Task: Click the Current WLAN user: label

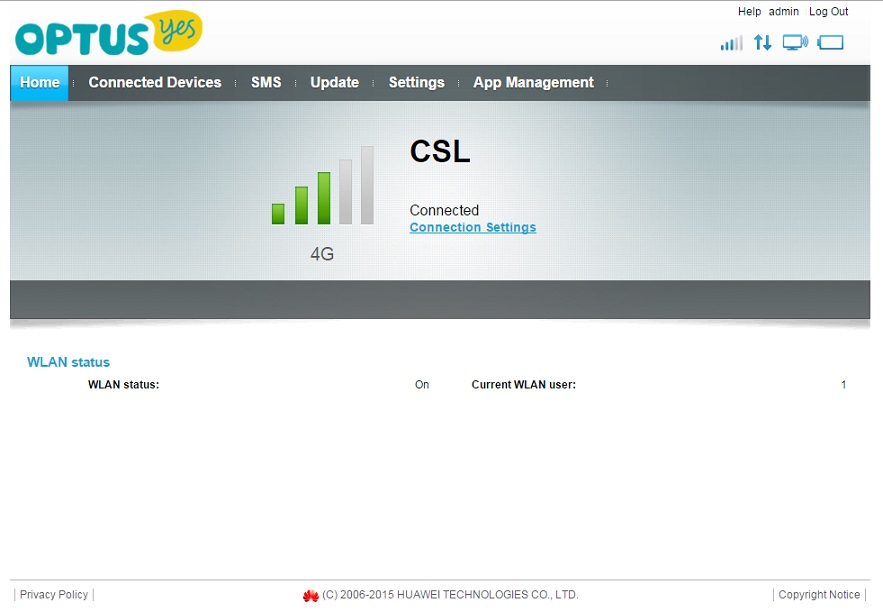Action: tap(524, 385)
